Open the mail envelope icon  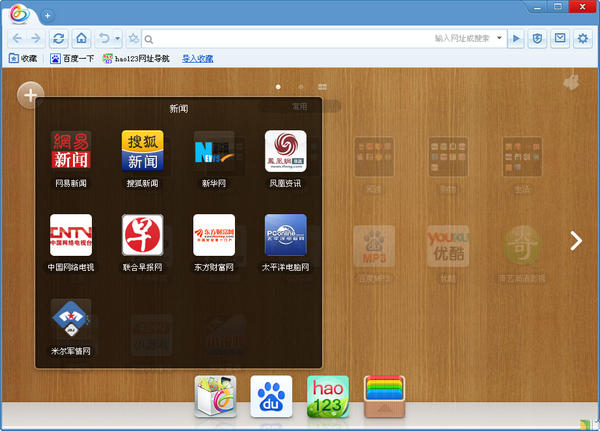pyautogui.click(x=560, y=38)
